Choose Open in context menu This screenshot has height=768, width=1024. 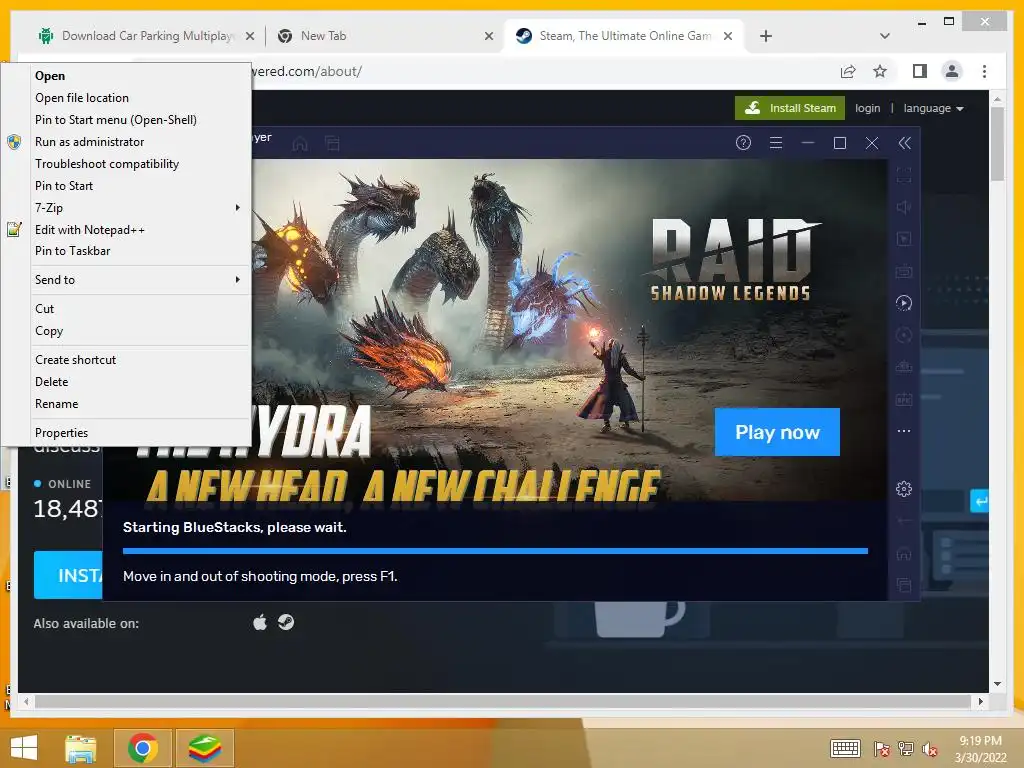140,76
